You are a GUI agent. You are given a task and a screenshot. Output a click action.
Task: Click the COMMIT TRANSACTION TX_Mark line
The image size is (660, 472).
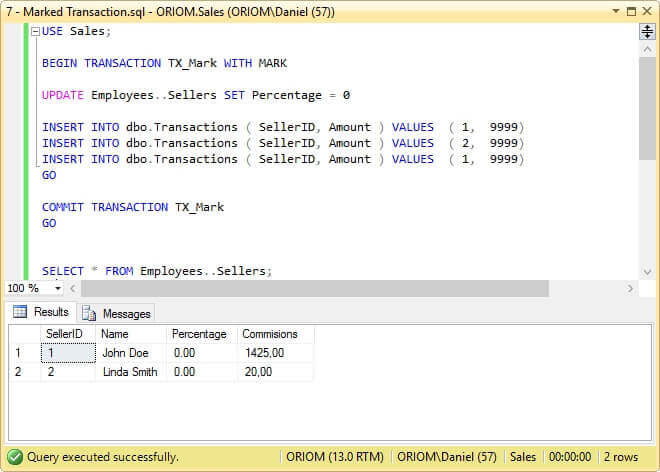pos(133,207)
